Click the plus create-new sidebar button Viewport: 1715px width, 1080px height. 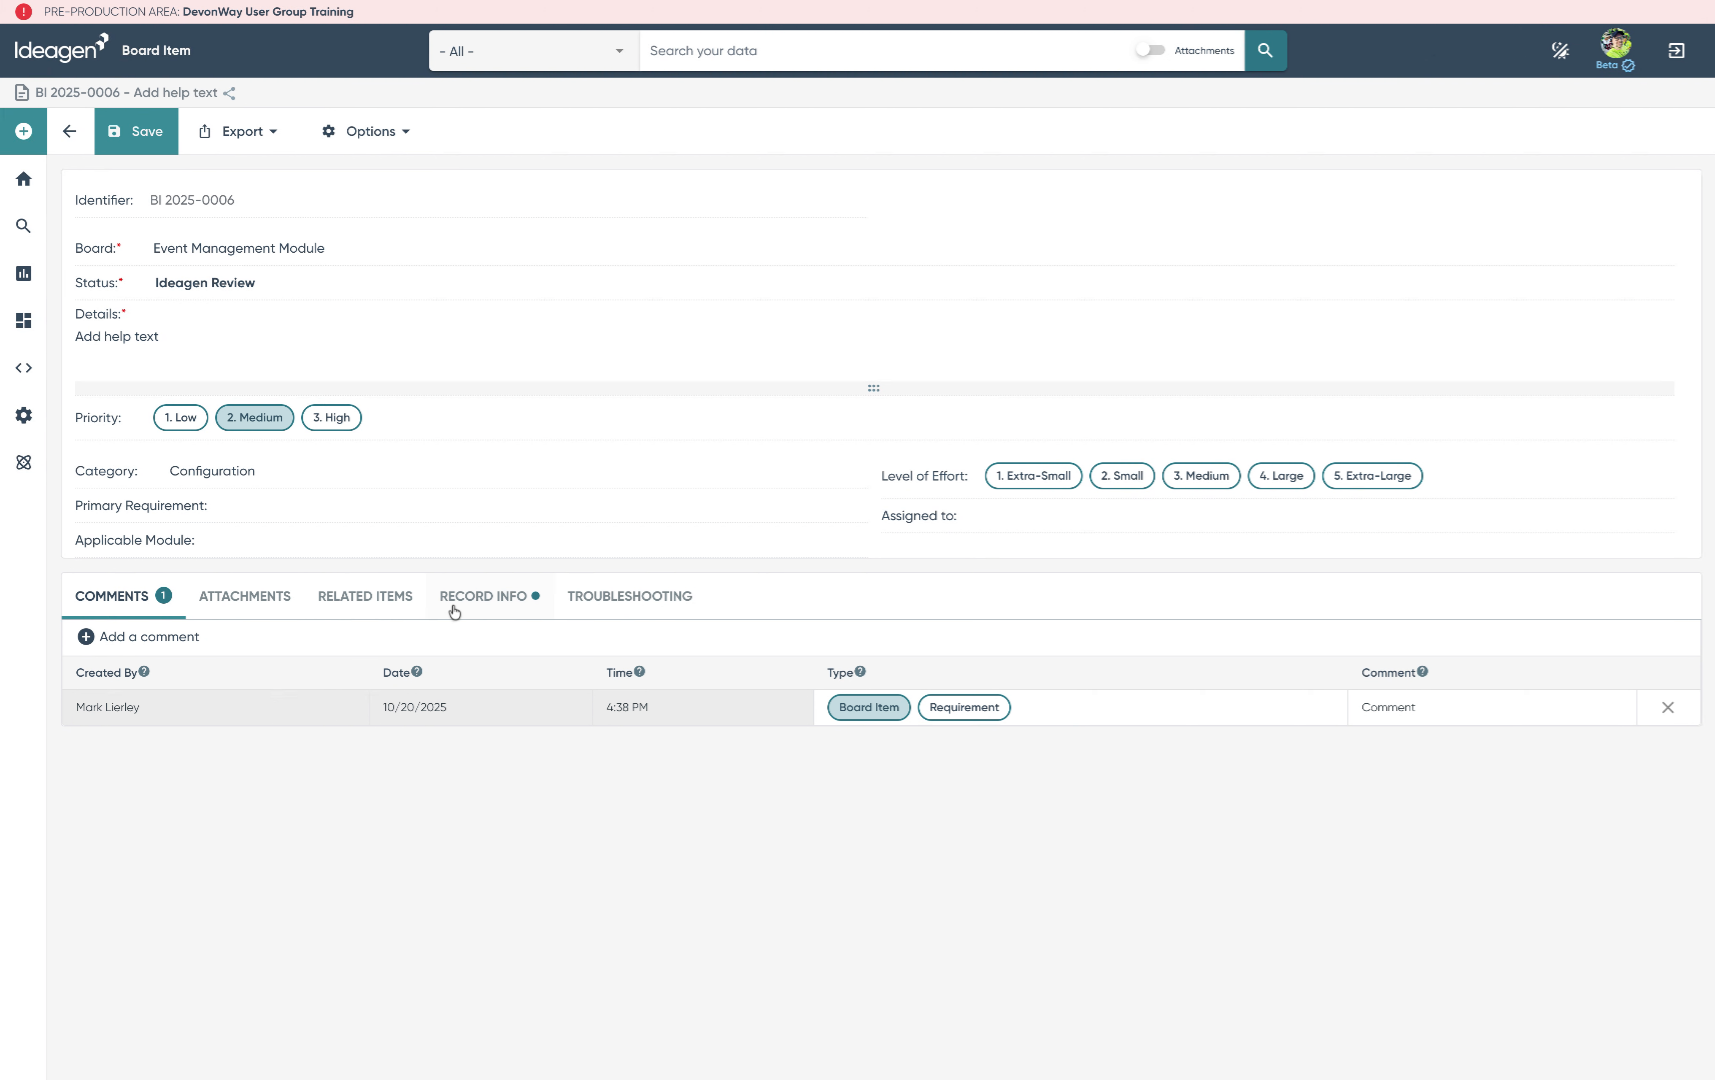pos(23,131)
